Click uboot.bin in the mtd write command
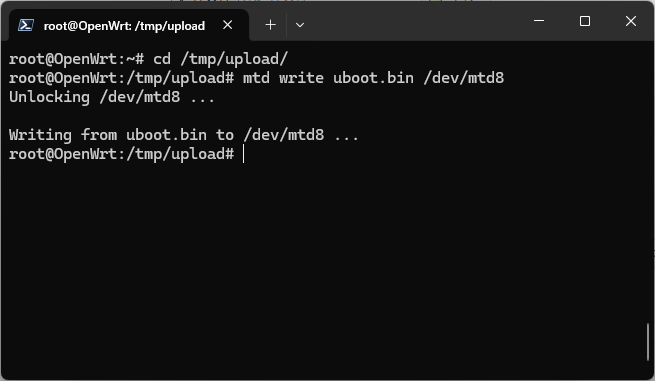Screen dimensions: 655x381 pyautogui.click(x=373, y=78)
